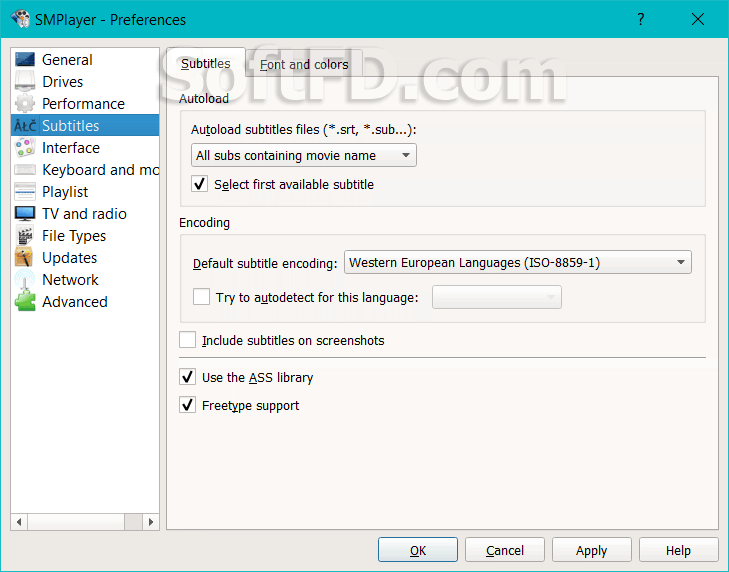Viewport: 729px width, 572px height.
Task: Open the Playlist section icon
Action: [25, 192]
